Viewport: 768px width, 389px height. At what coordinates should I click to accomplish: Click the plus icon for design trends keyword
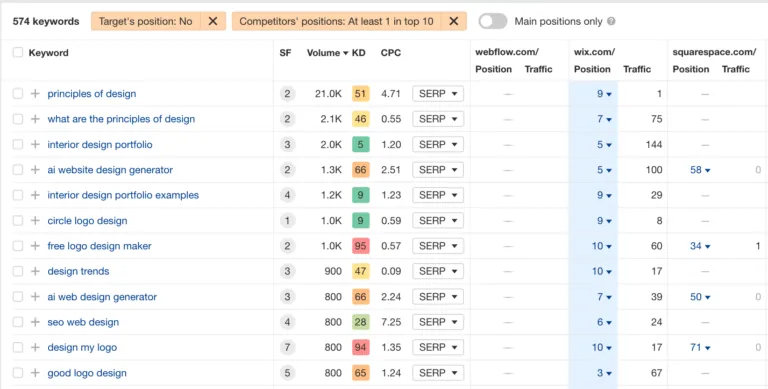click(x=35, y=271)
